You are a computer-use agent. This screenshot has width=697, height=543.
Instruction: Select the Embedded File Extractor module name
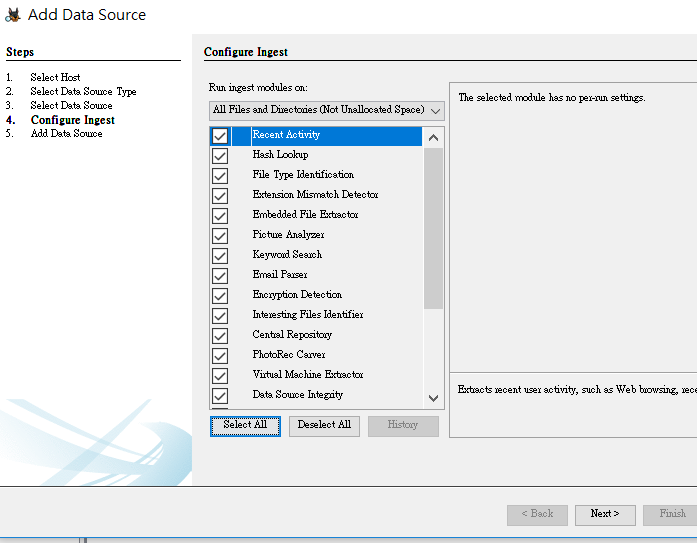tap(305, 215)
